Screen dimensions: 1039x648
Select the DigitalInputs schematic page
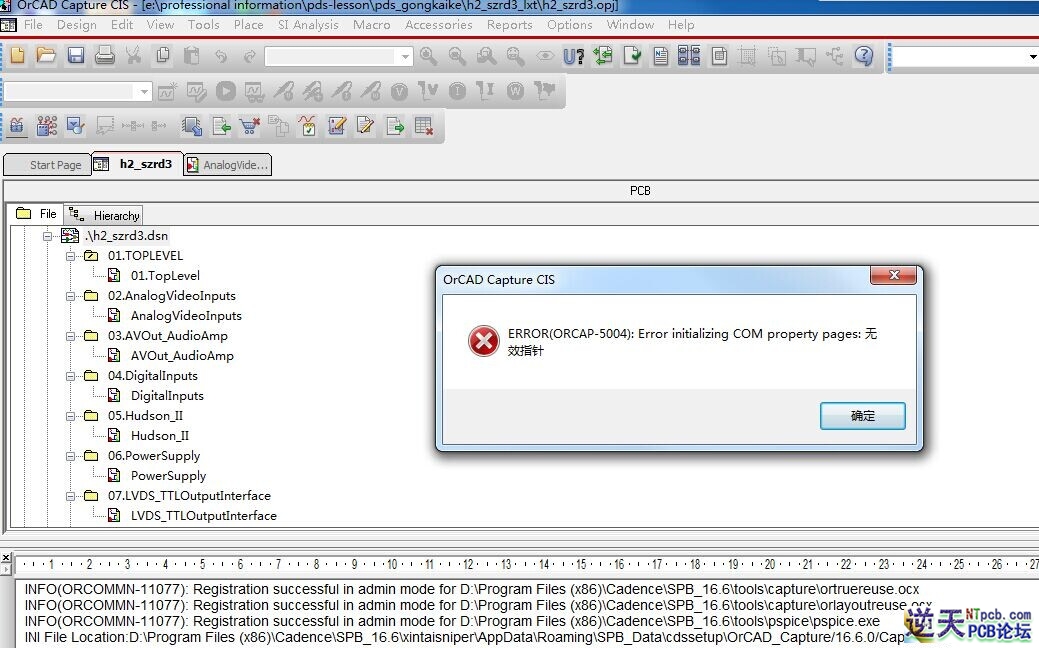(x=167, y=396)
